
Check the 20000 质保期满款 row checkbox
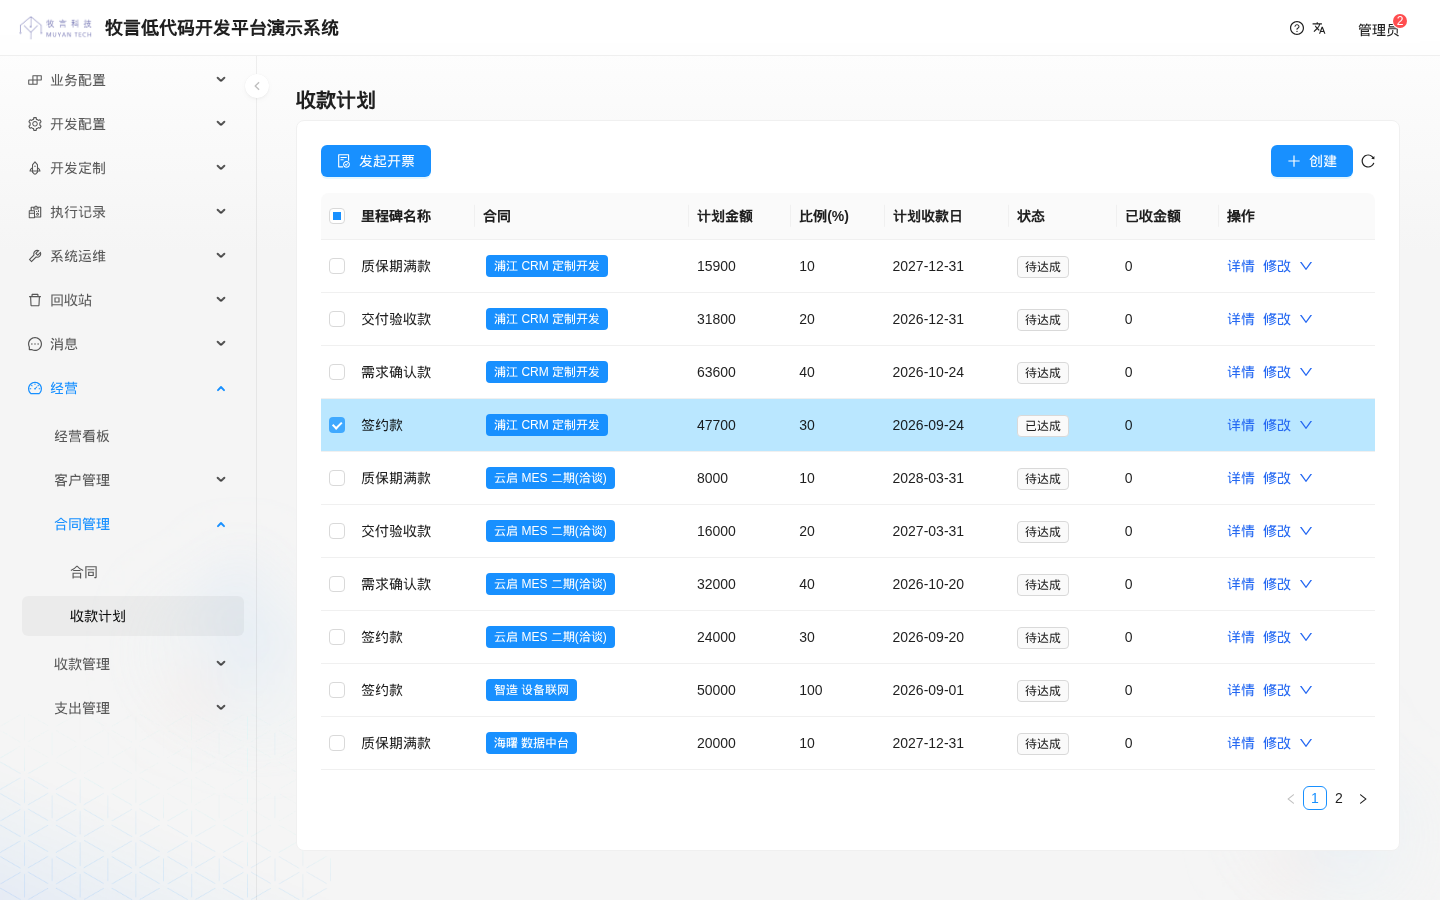pyautogui.click(x=337, y=743)
